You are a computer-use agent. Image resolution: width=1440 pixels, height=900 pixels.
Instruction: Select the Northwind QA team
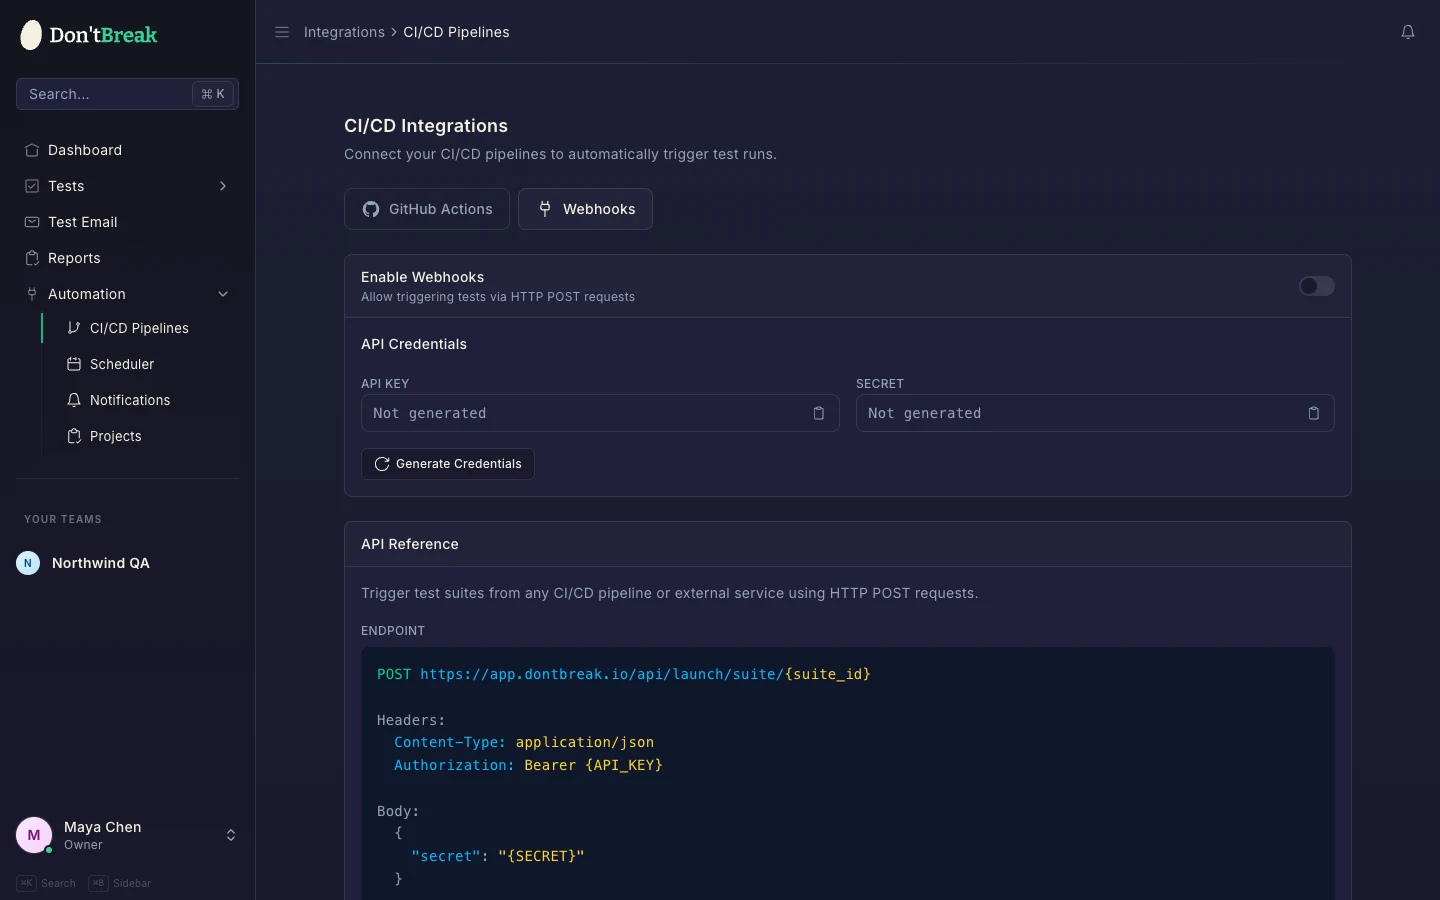coord(127,563)
